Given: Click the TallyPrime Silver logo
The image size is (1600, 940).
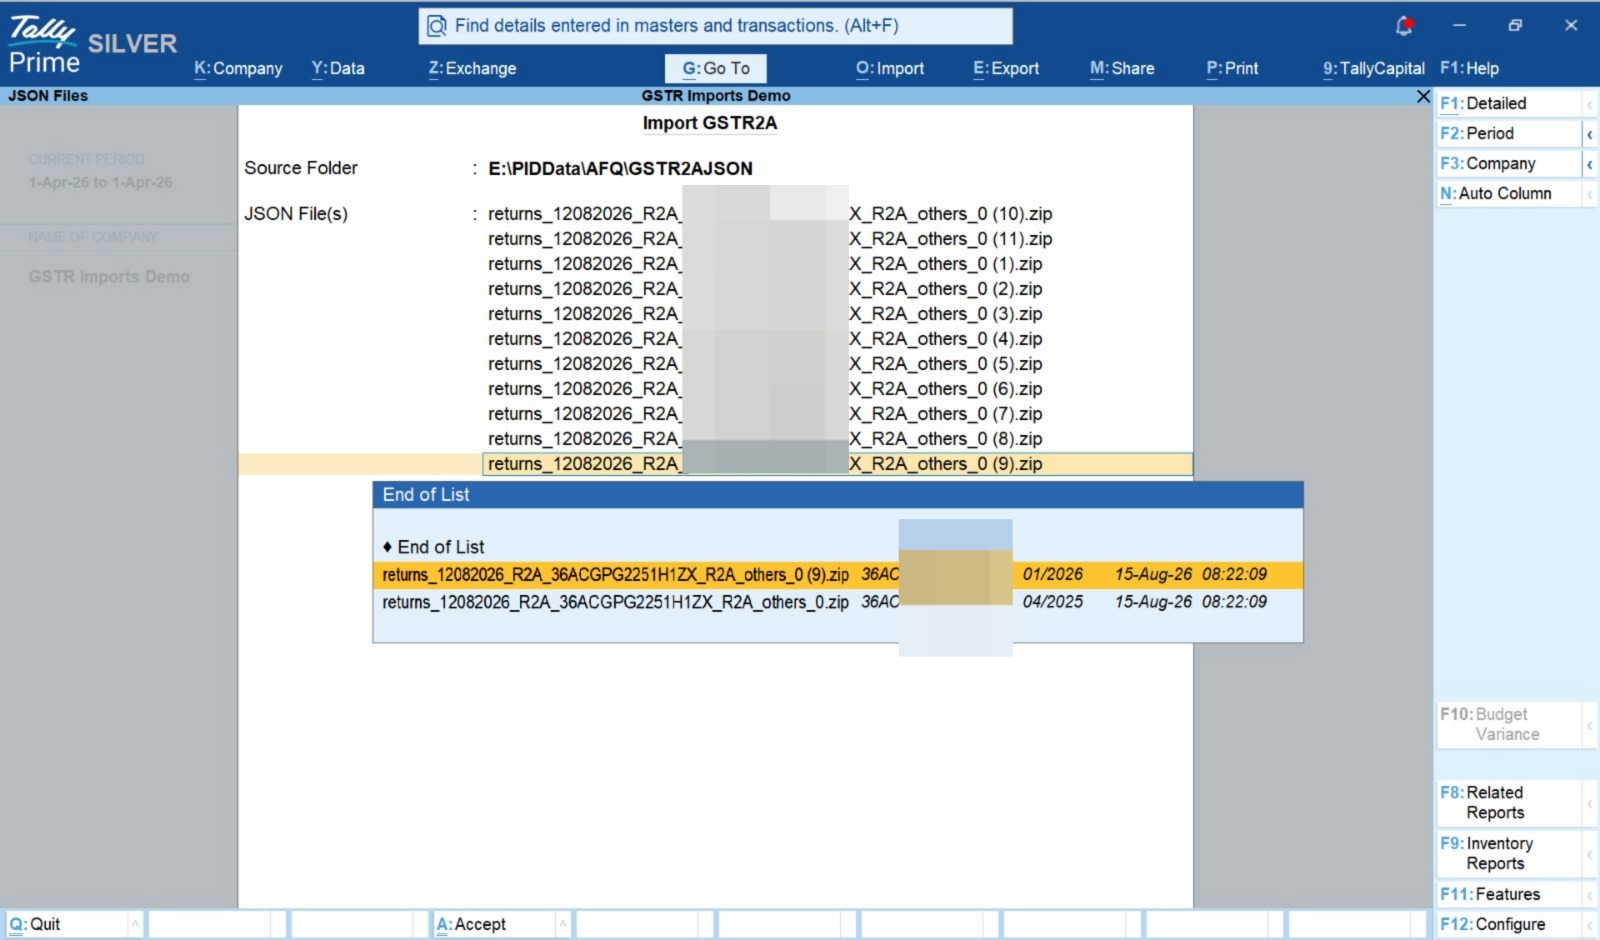Looking at the screenshot, I should click(x=93, y=45).
